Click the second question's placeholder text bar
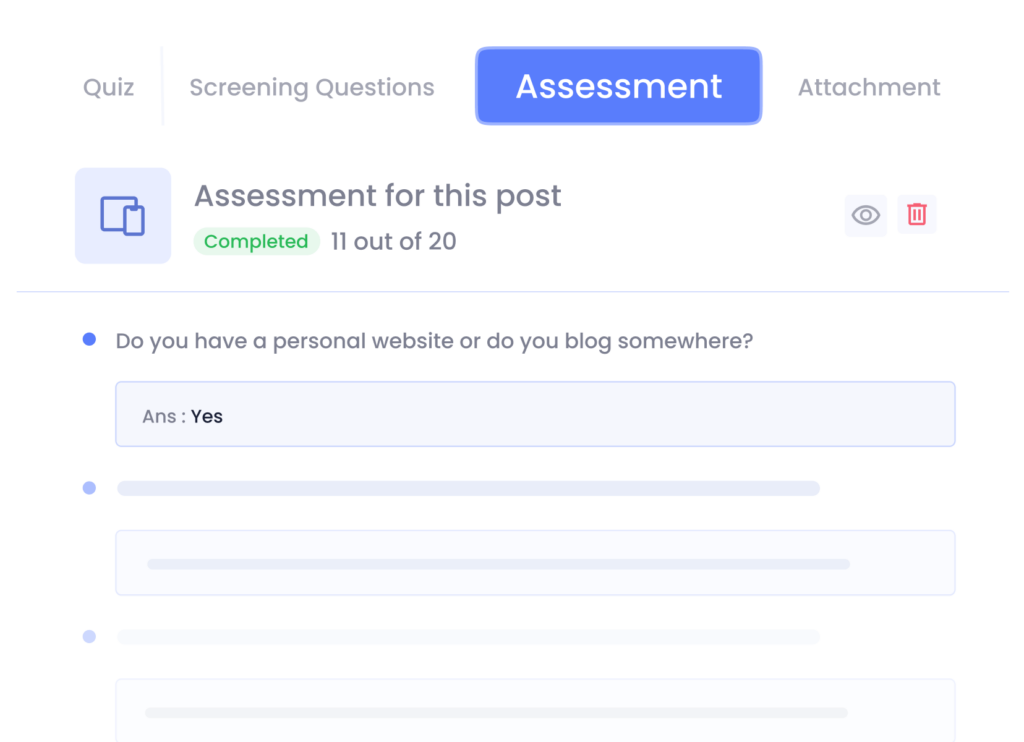 468,488
